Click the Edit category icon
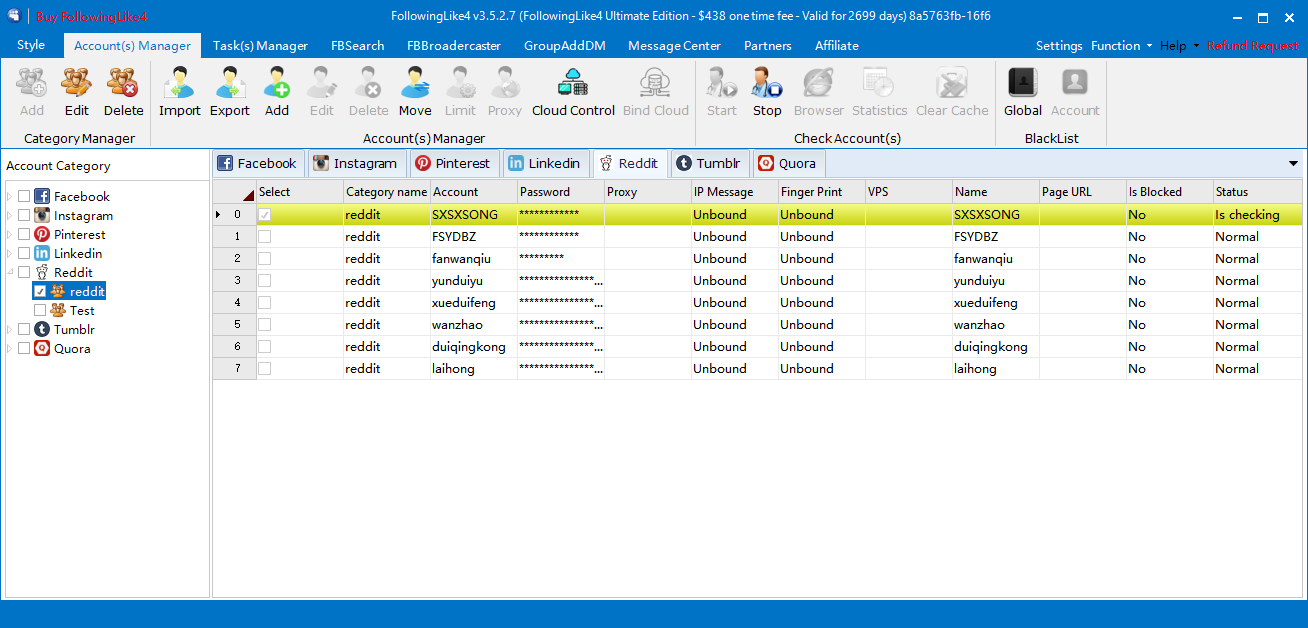This screenshot has height=628, width=1308. (x=77, y=91)
